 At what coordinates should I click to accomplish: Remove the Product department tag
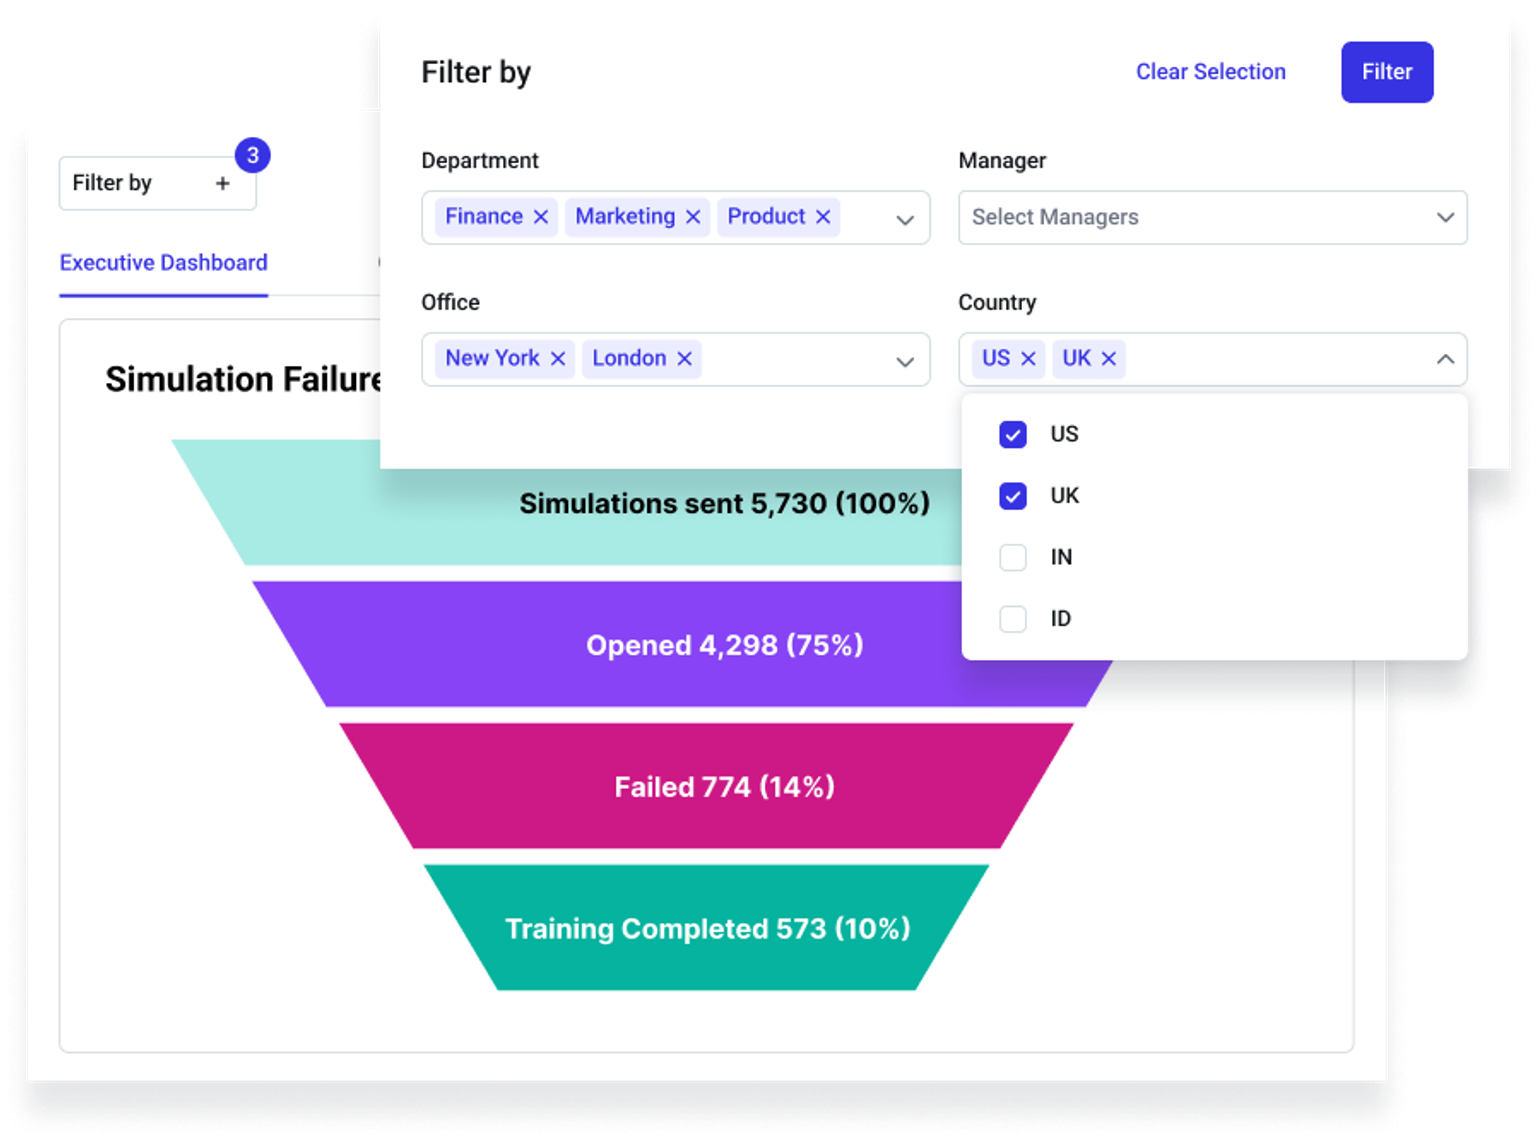(x=823, y=217)
